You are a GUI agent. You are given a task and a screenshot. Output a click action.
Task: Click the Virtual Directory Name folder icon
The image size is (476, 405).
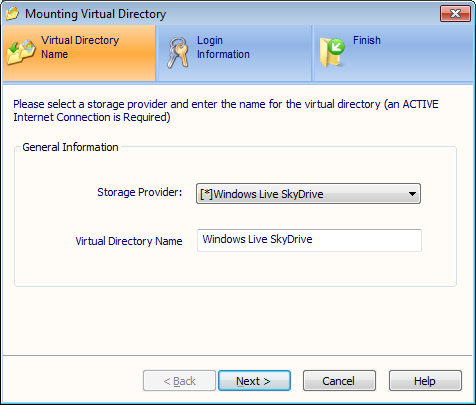pyautogui.click(x=21, y=52)
